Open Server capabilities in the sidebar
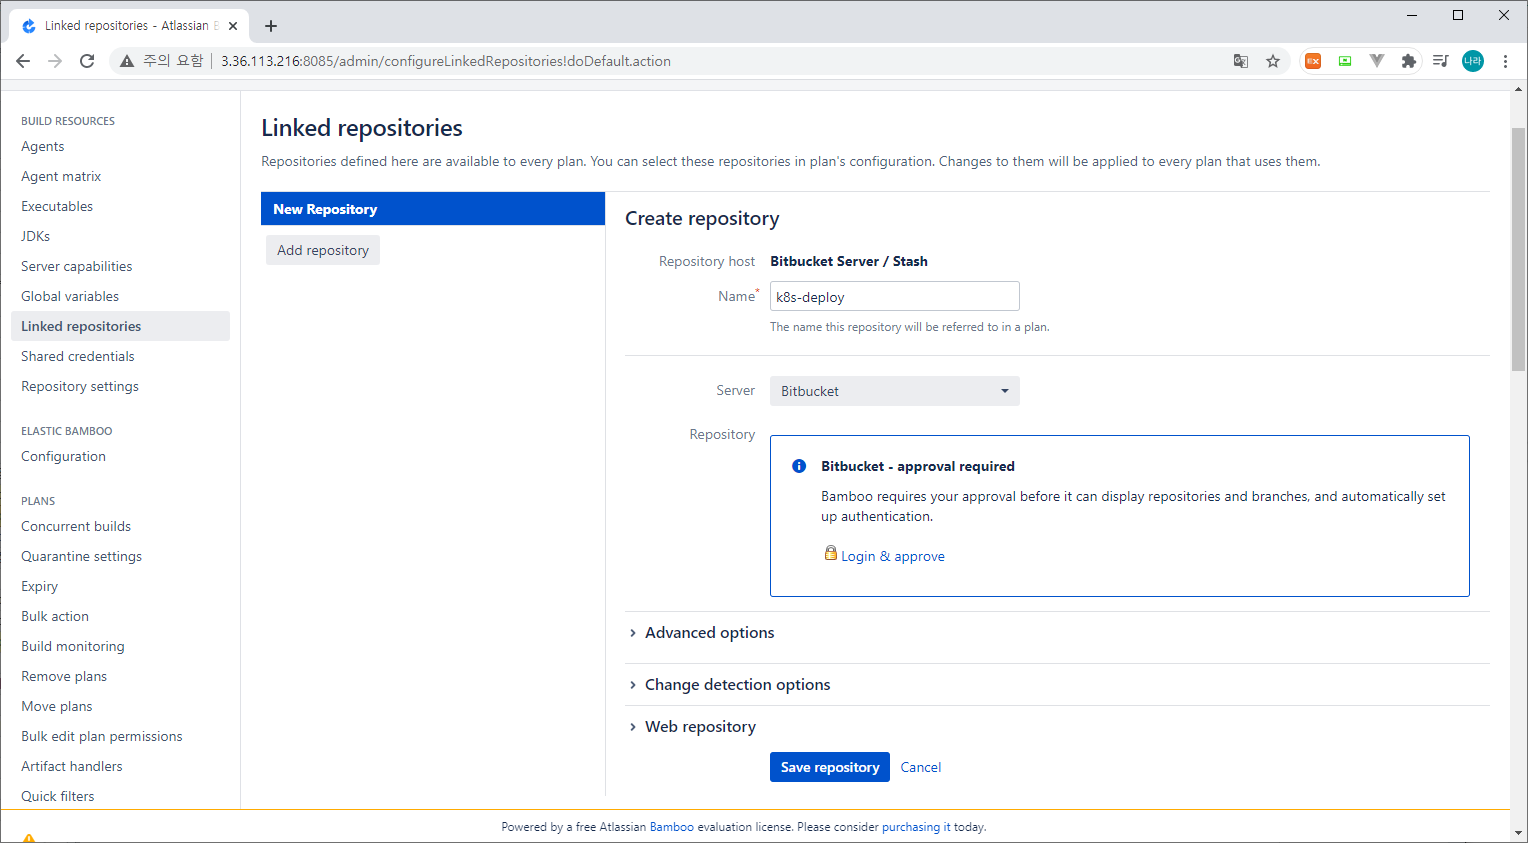The height and width of the screenshot is (843, 1528). coord(77,266)
